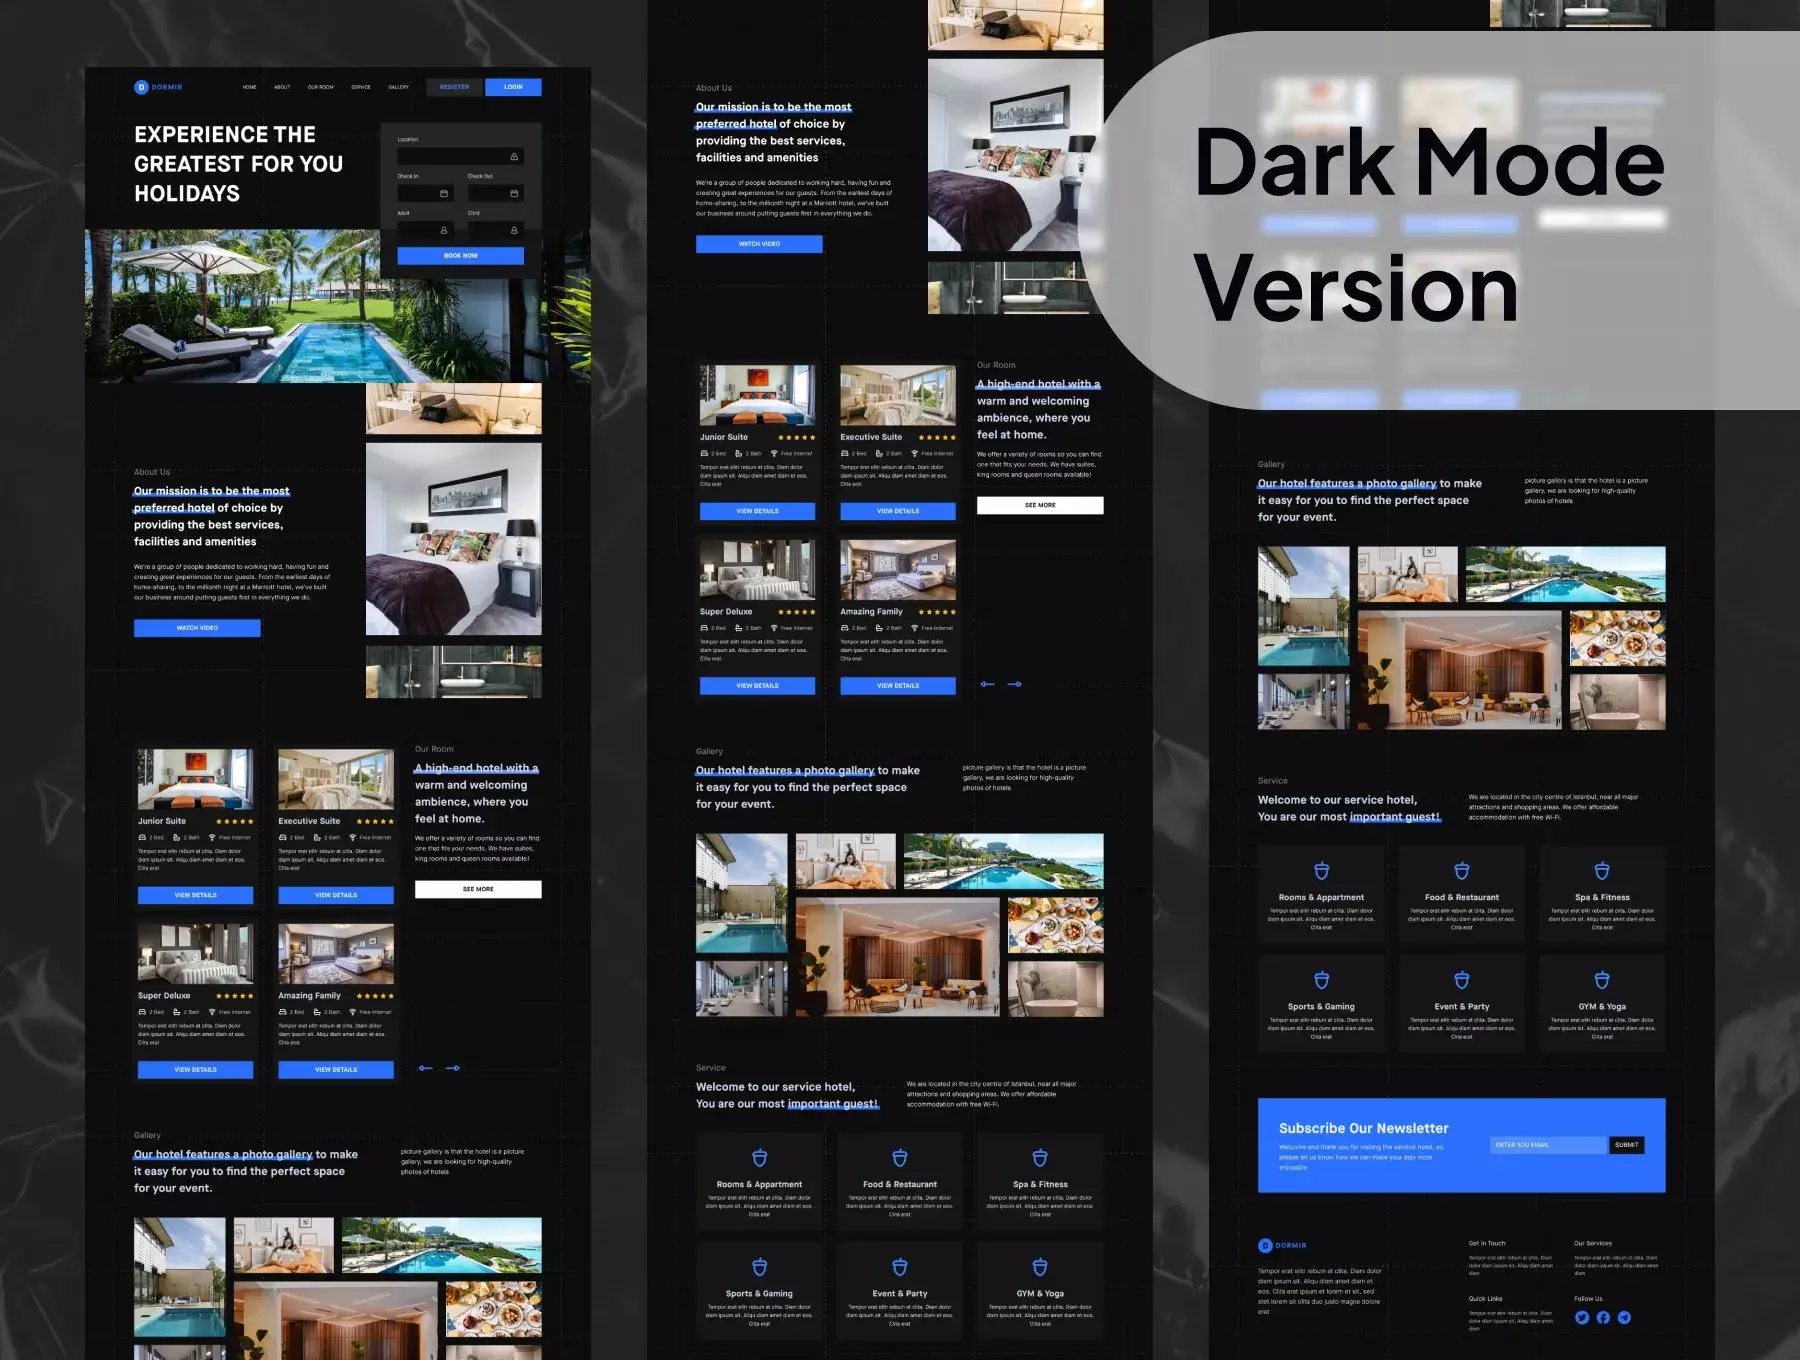Click the location pin icon in the booking form
The height and width of the screenshot is (1360, 1800).
click(514, 156)
